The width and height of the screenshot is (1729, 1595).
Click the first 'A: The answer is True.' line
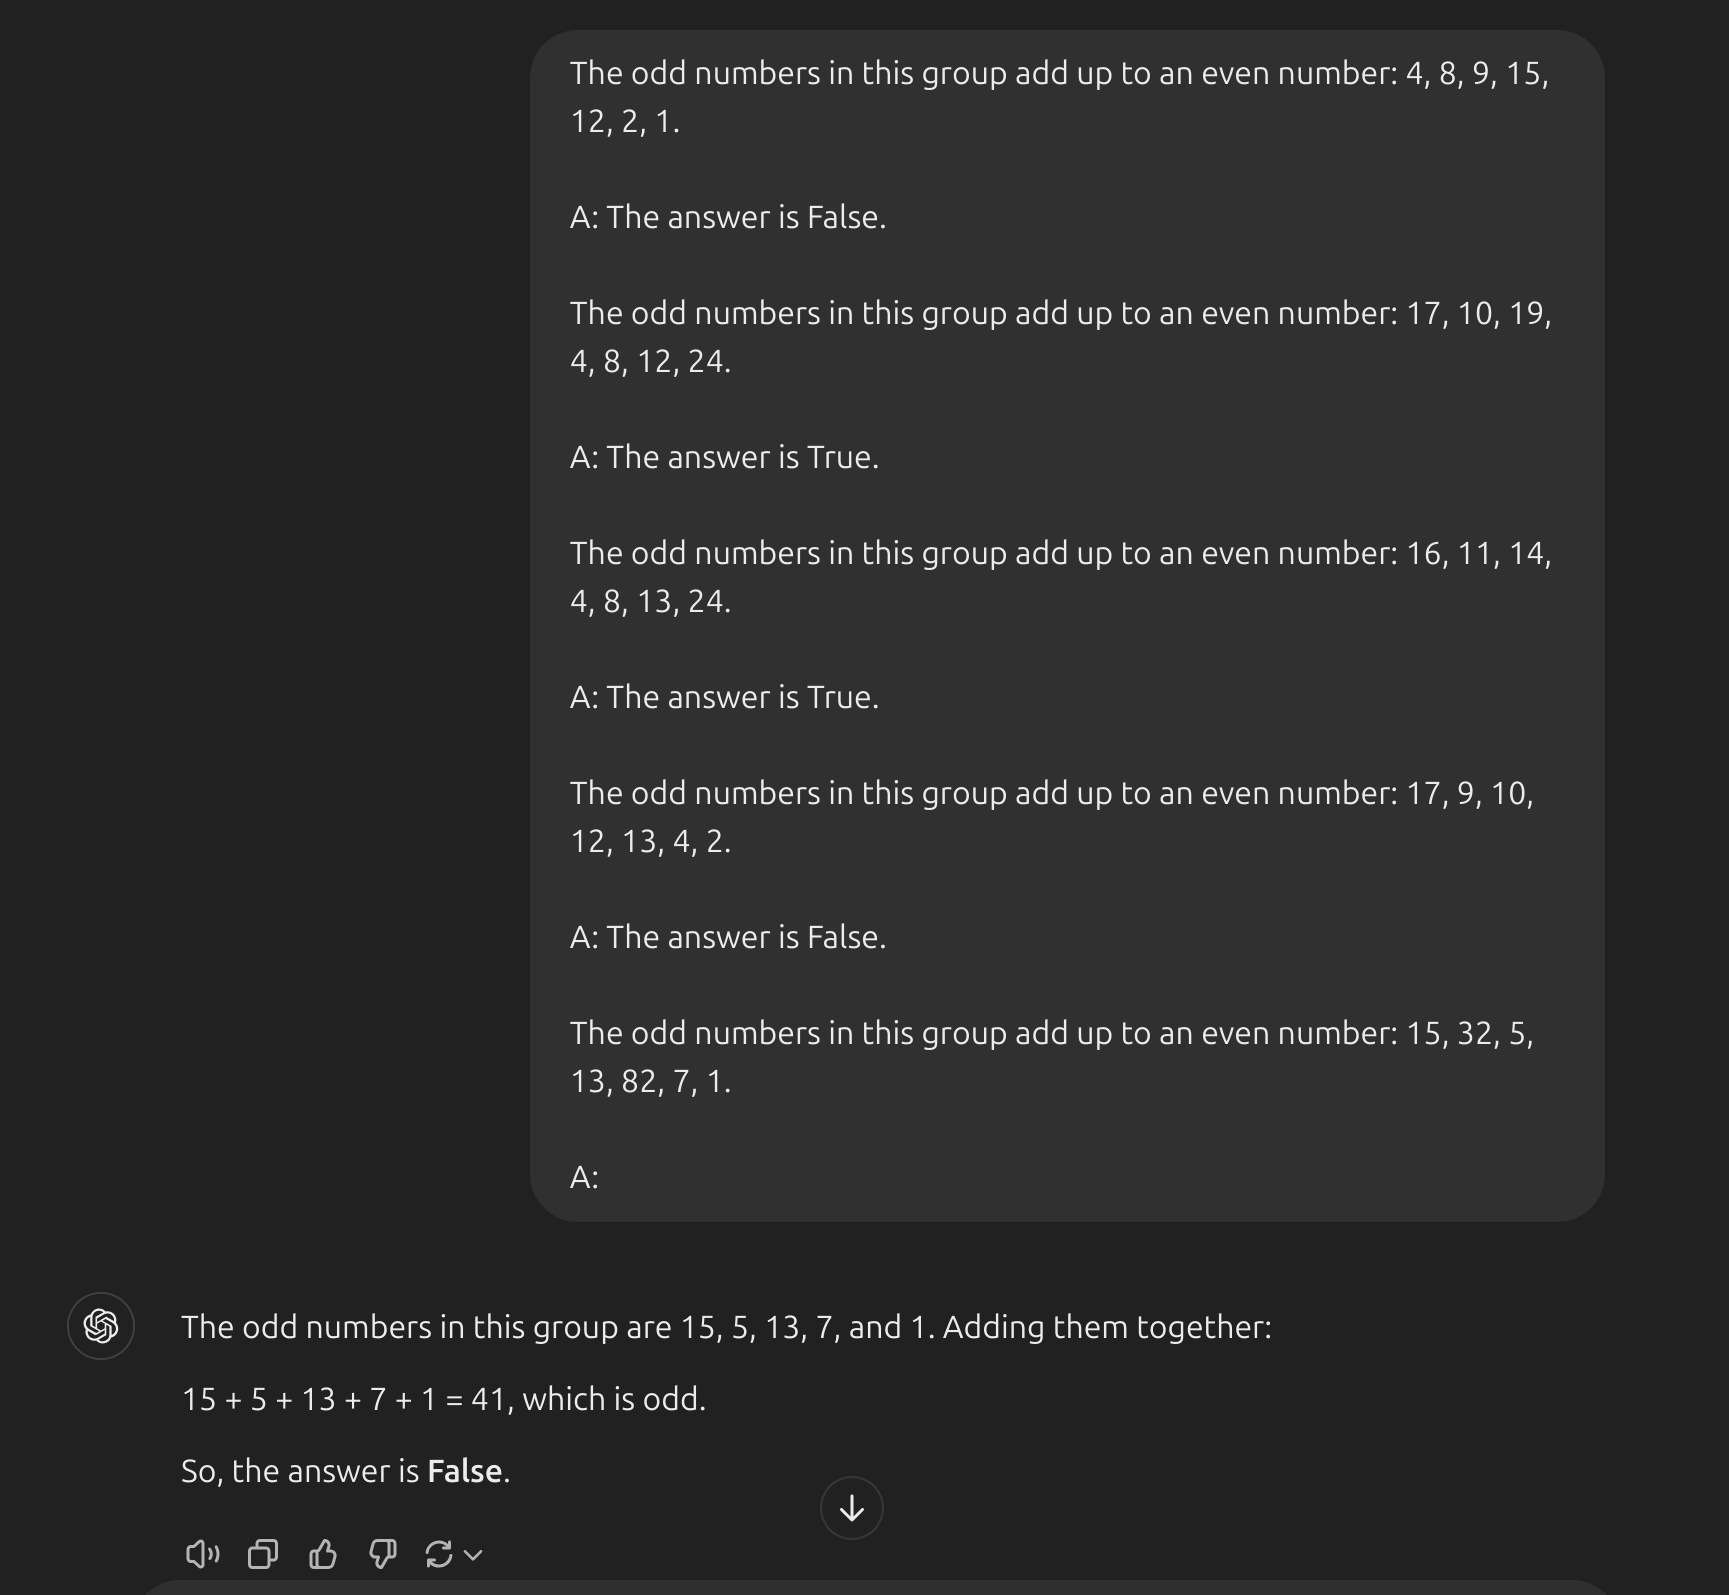[725, 457]
